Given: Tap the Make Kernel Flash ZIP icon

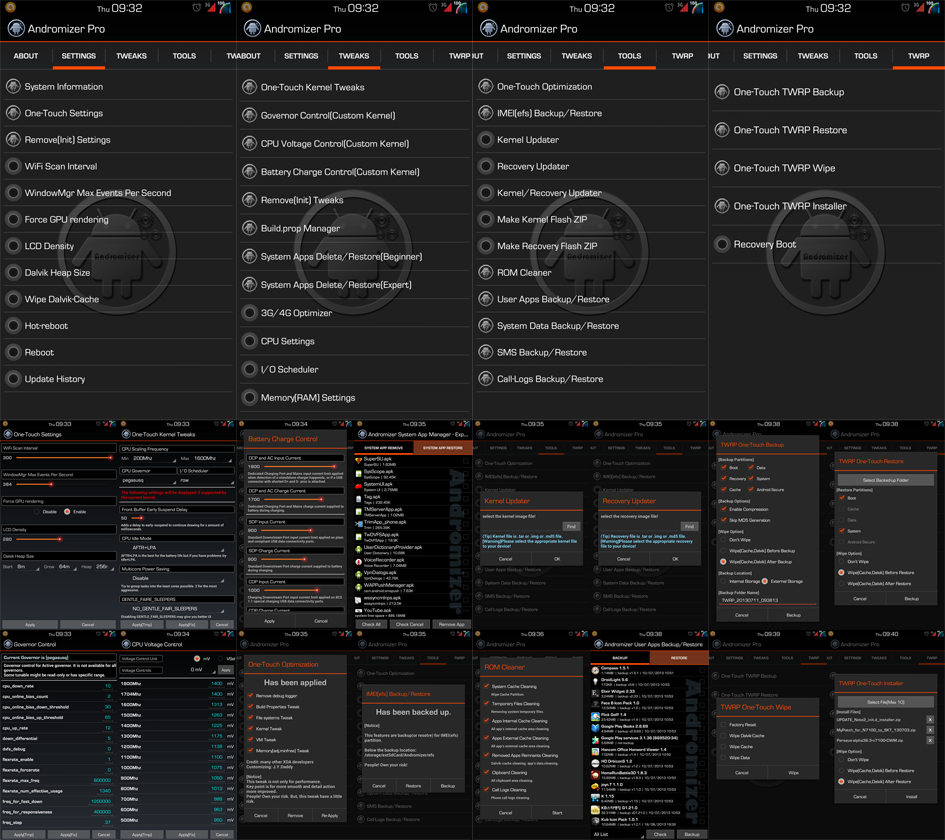Looking at the screenshot, I should pos(486,219).
